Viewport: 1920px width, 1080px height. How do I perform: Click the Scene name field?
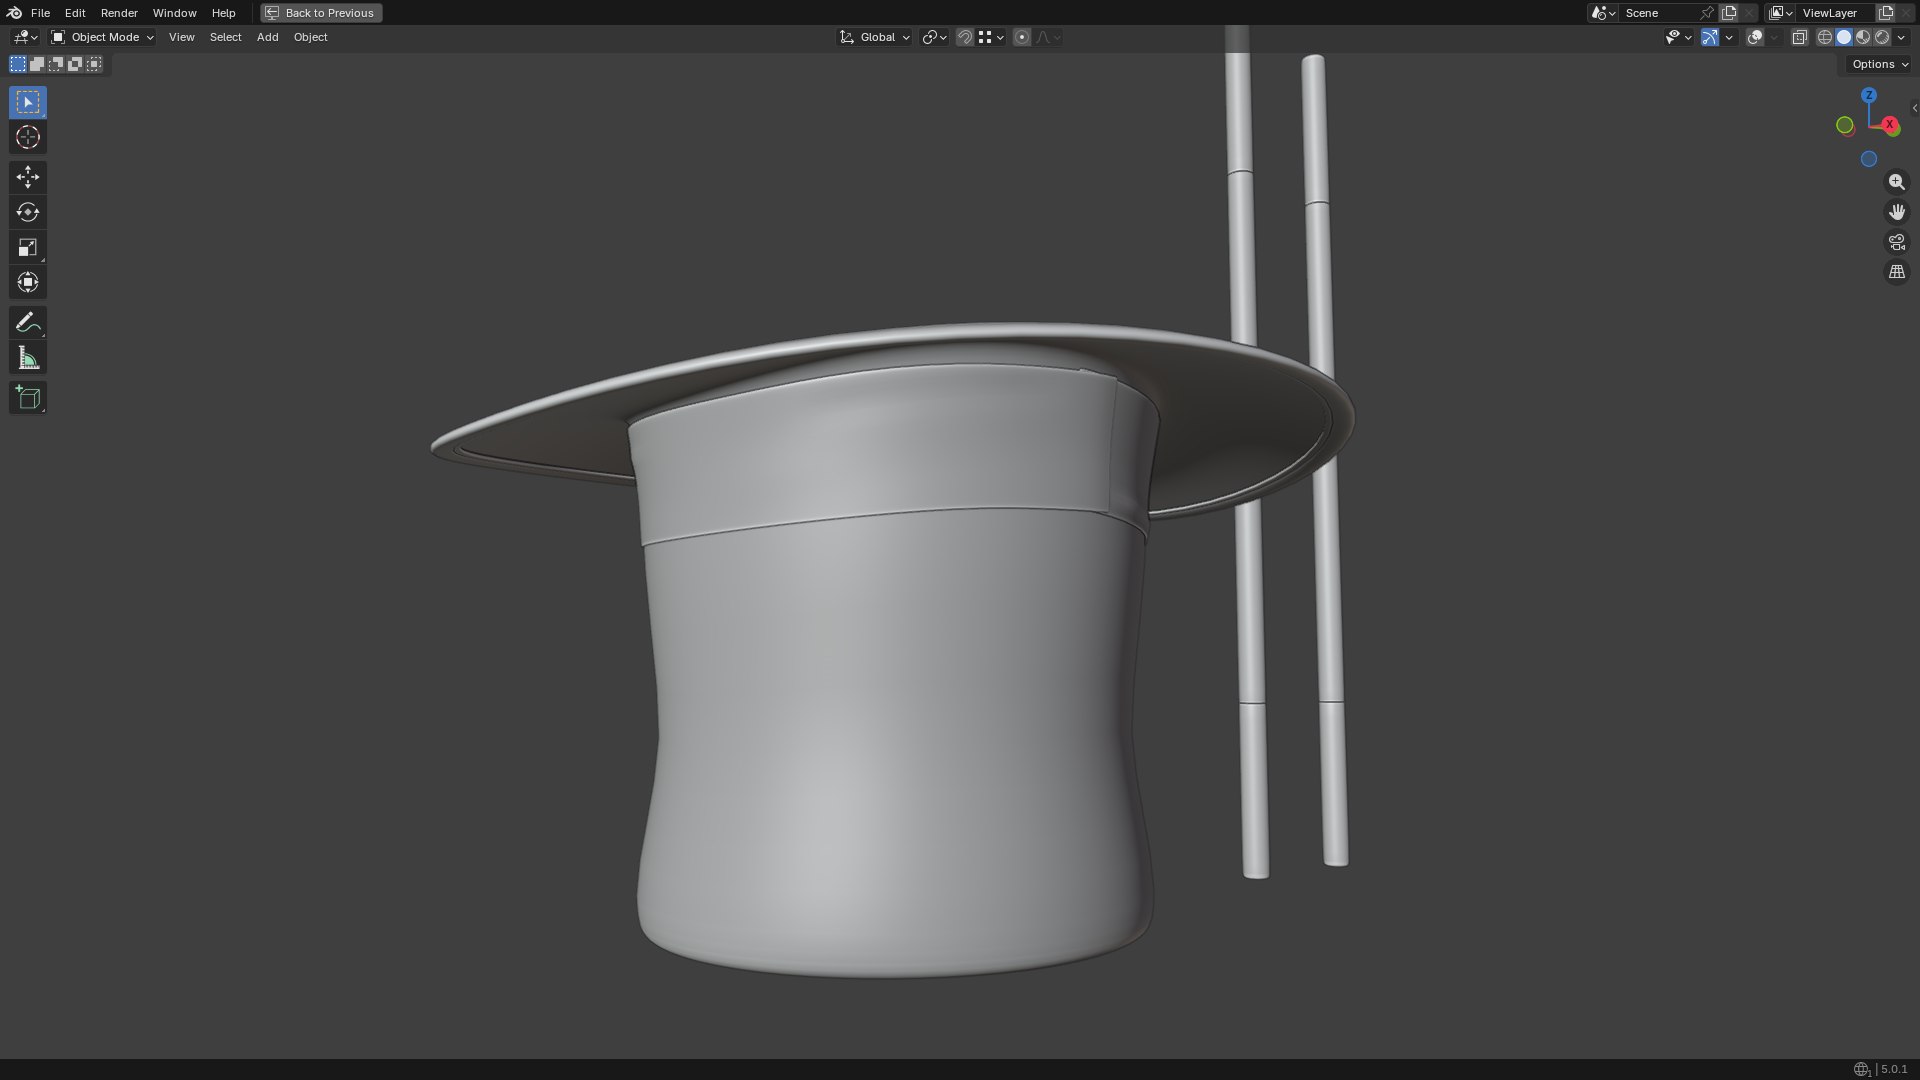click(x=1659, y=13)
